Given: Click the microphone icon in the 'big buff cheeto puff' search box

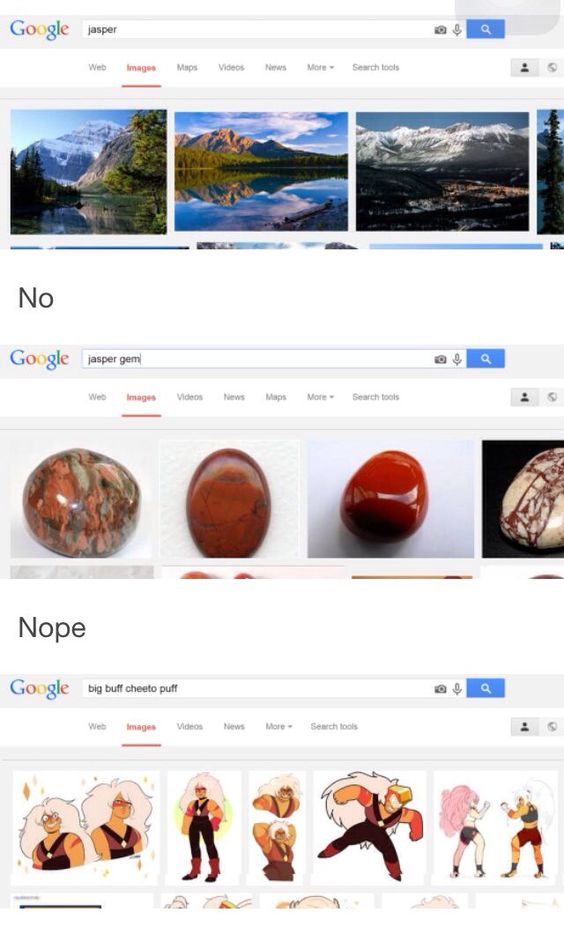Looking at the screenshot, I should 457,688.
